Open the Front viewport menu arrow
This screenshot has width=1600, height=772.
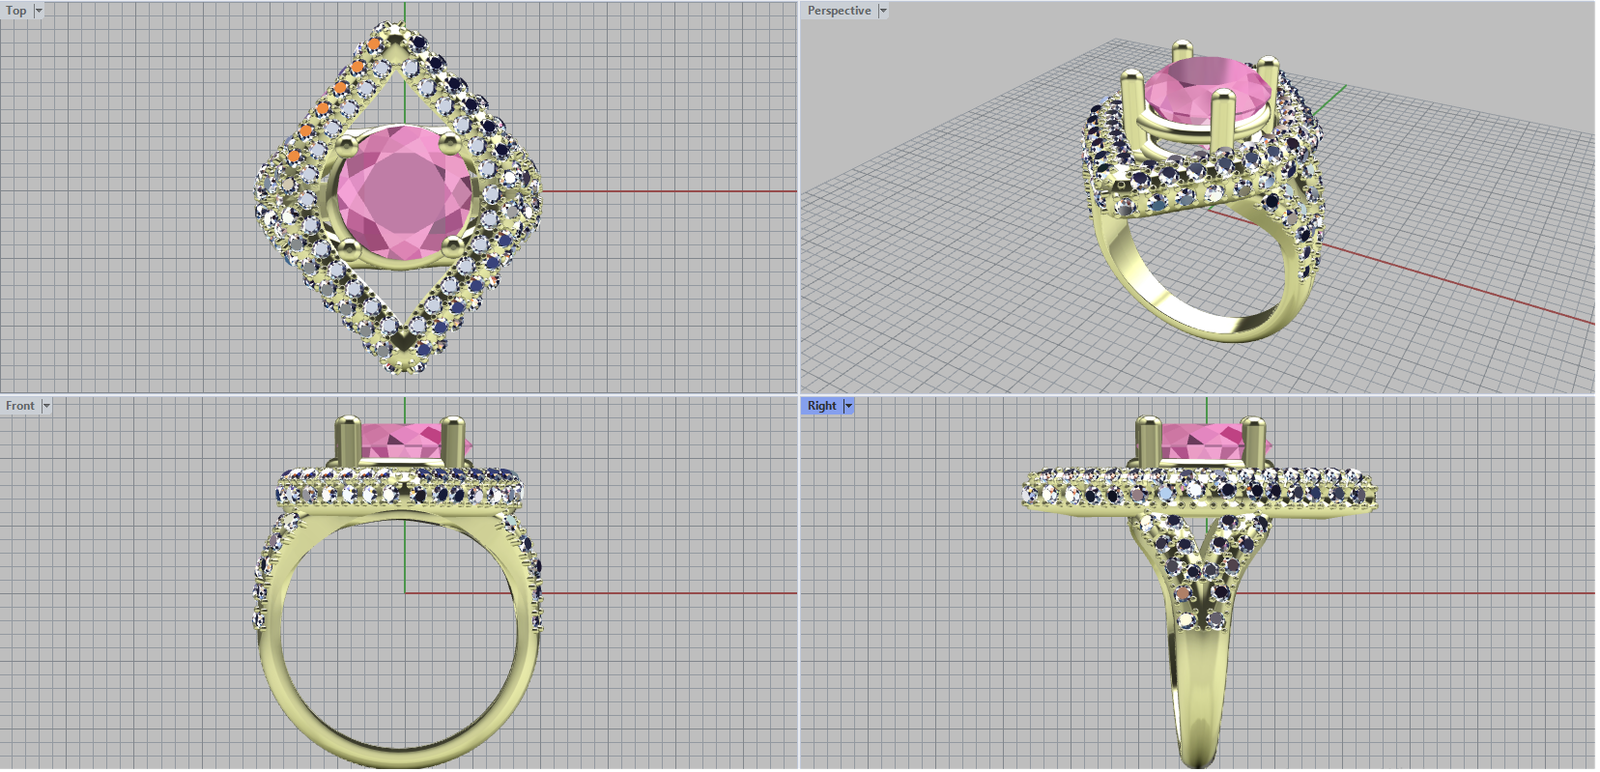pos(46,406)
